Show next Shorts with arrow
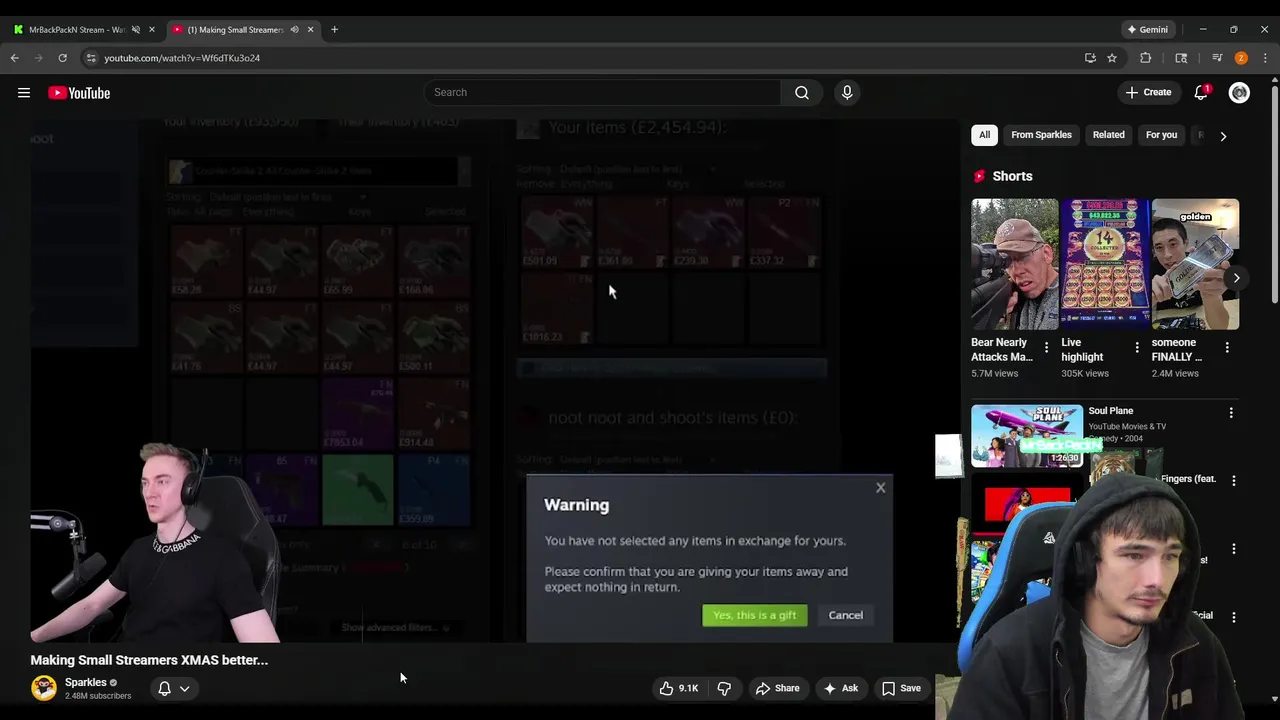The image size is (1280, 720). click(1237, 279)
